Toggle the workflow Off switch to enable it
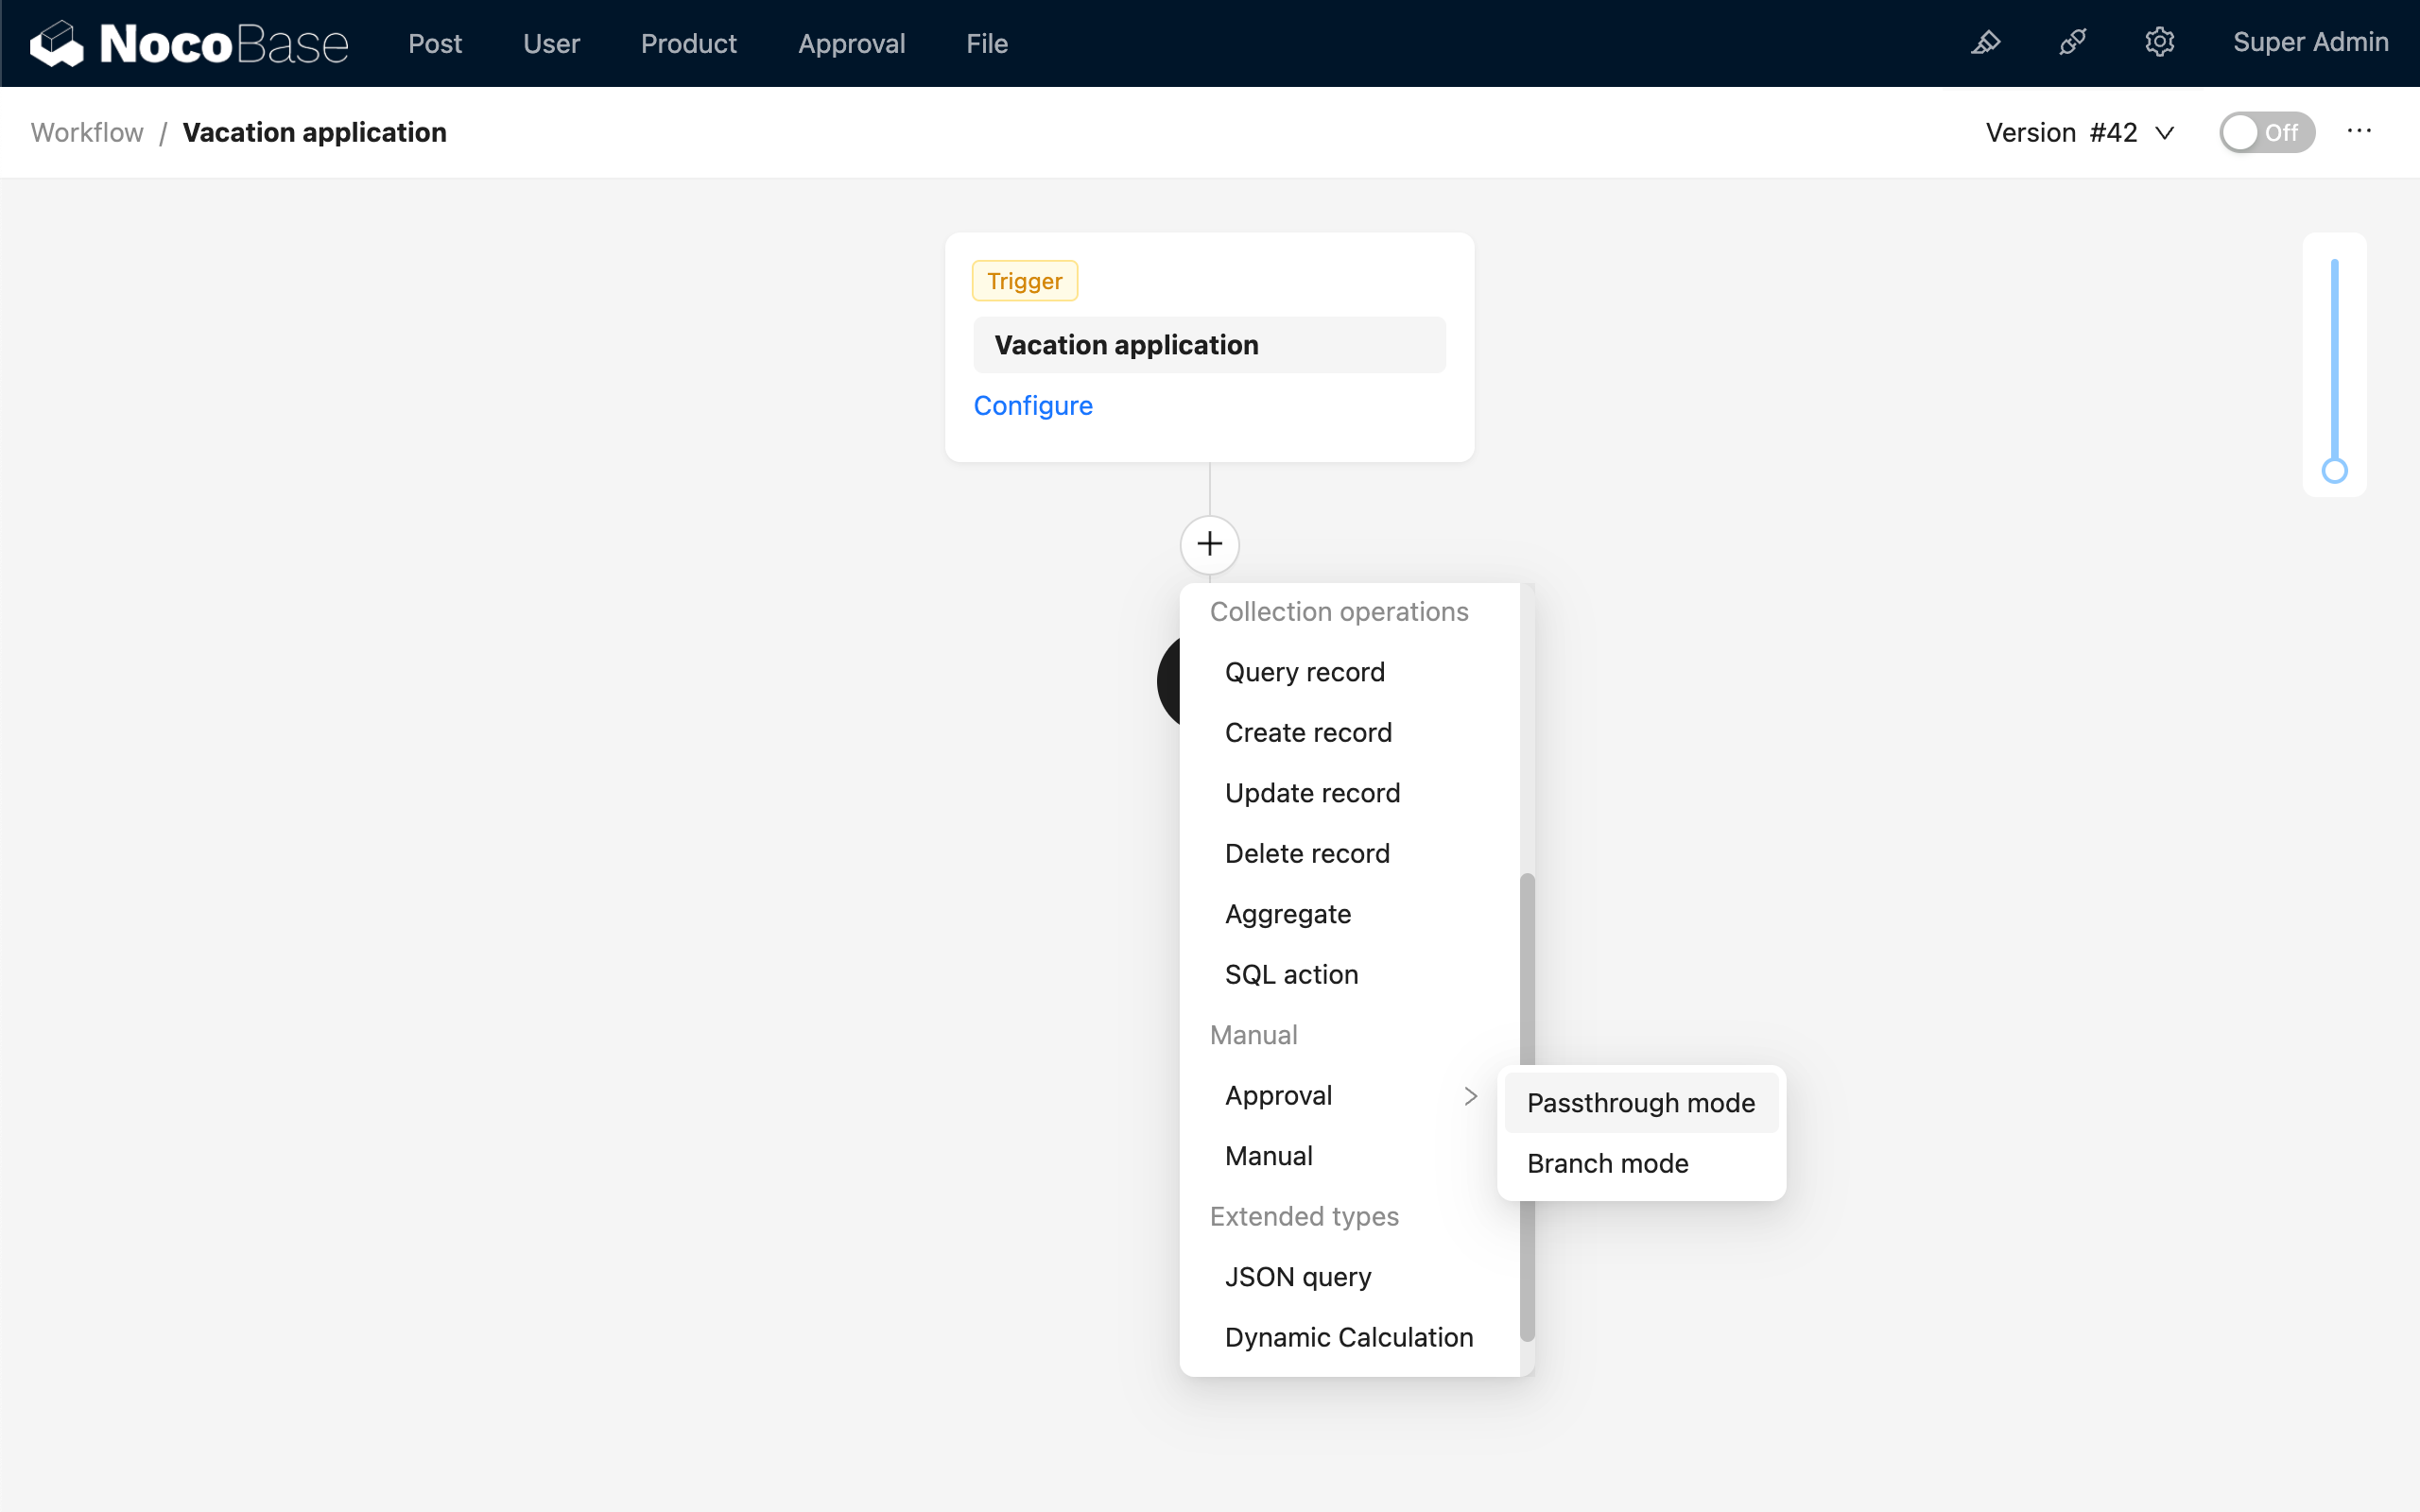This screenshot has width=2420, height=1512. (2267, 131)
